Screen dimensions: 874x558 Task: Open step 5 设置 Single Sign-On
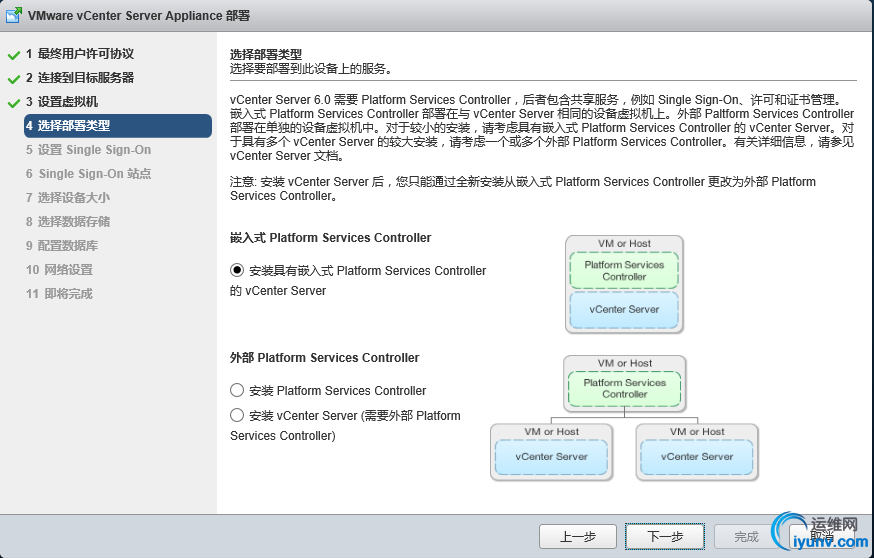(88, 150)
